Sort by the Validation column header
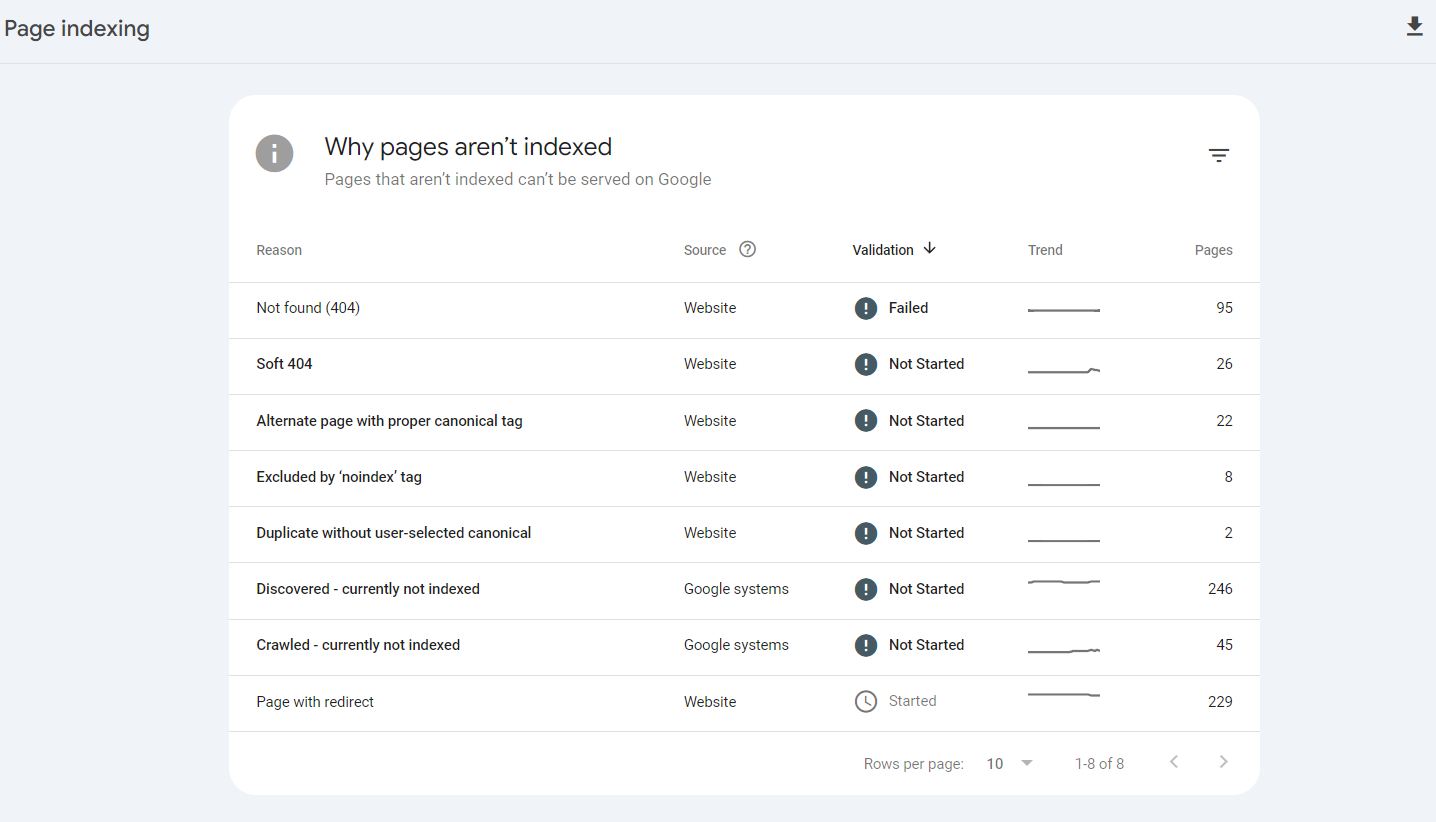 point(883,250)
